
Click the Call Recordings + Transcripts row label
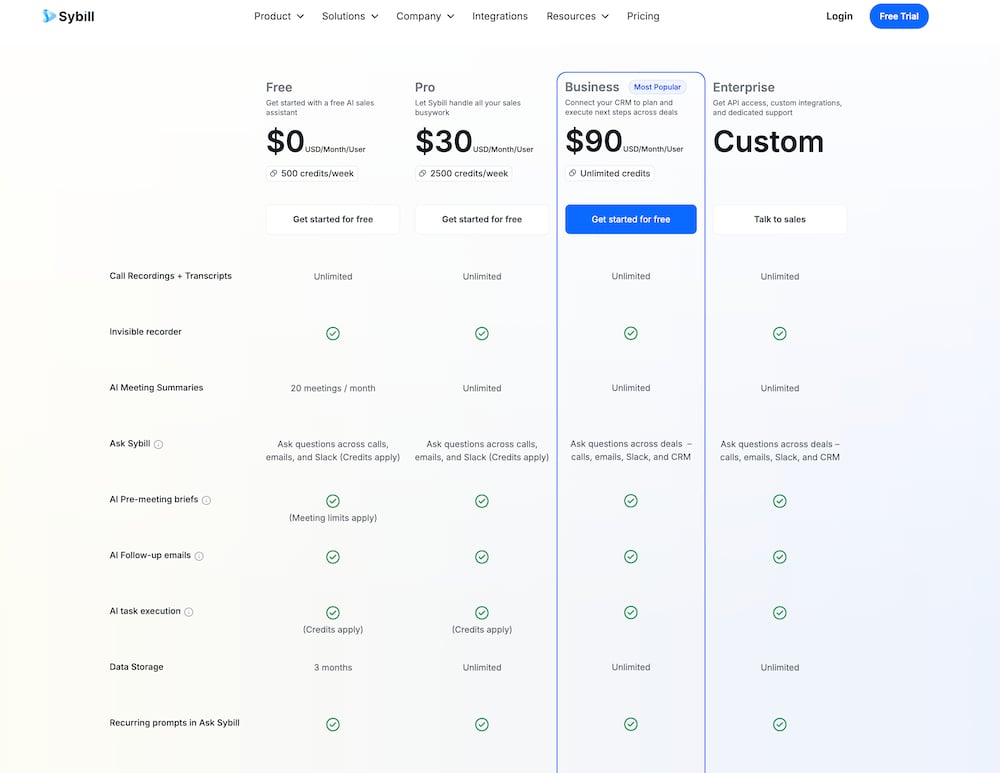point(170,276)
